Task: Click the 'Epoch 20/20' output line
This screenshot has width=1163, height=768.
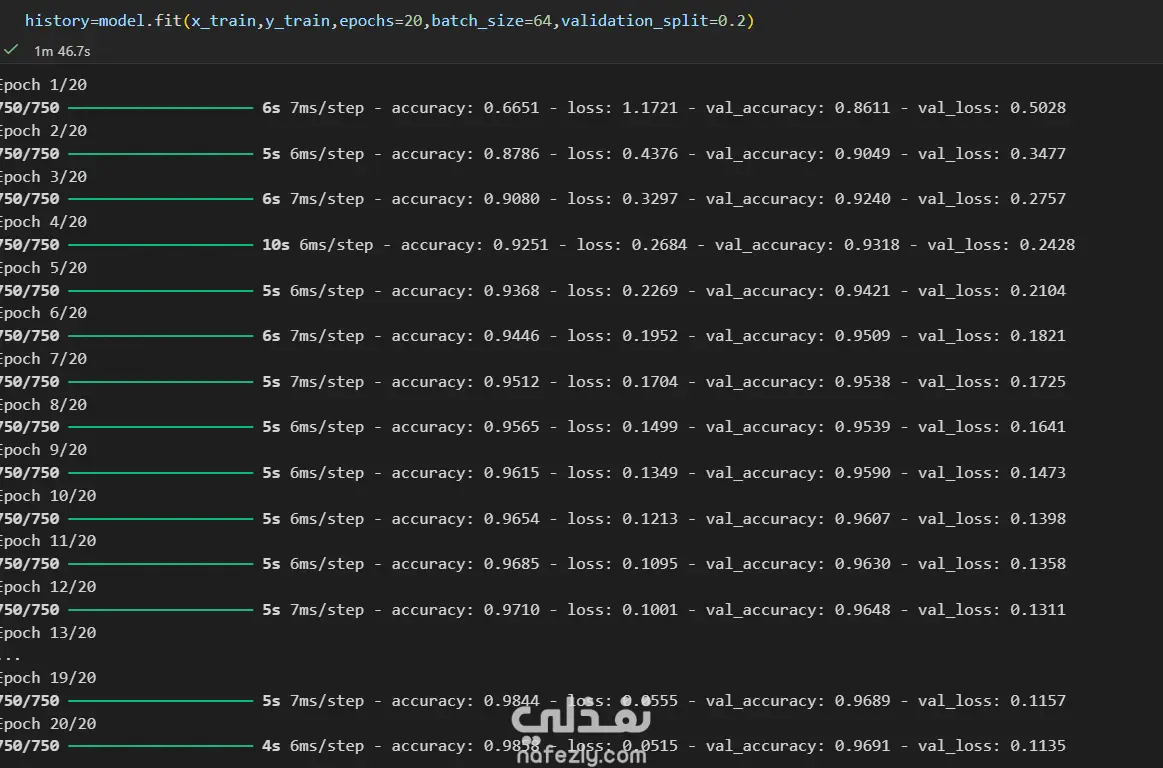Action: click(x=48, y=724)
